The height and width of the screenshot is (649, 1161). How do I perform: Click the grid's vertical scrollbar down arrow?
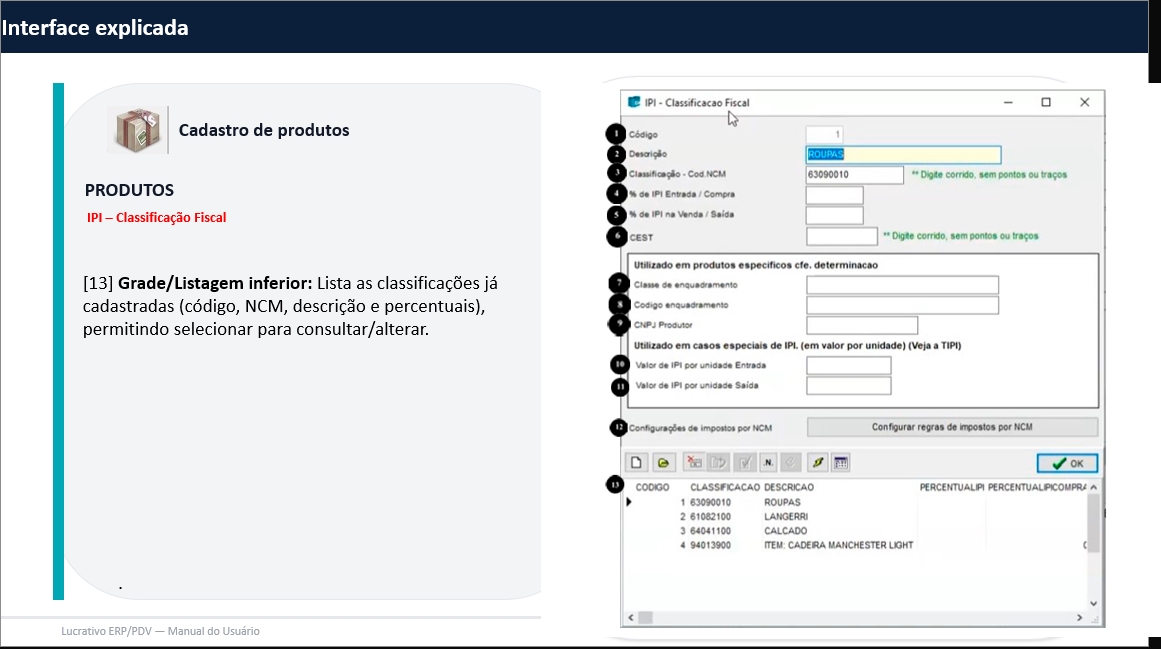point(1093,604)
